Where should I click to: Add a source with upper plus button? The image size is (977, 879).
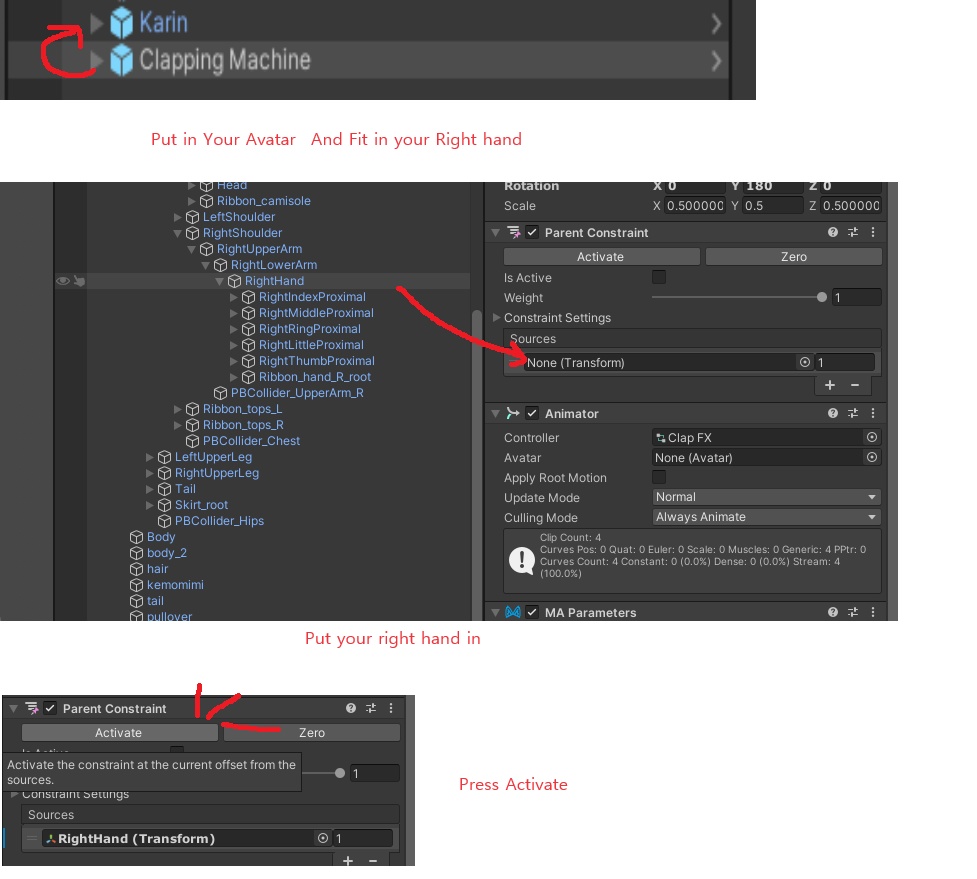pos(830,385)
